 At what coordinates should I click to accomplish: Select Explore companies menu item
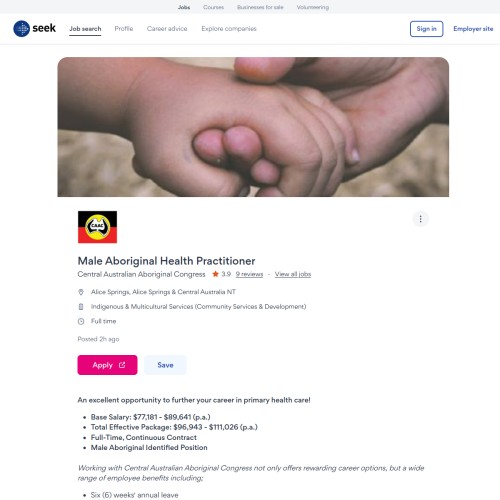click(229, 29)
